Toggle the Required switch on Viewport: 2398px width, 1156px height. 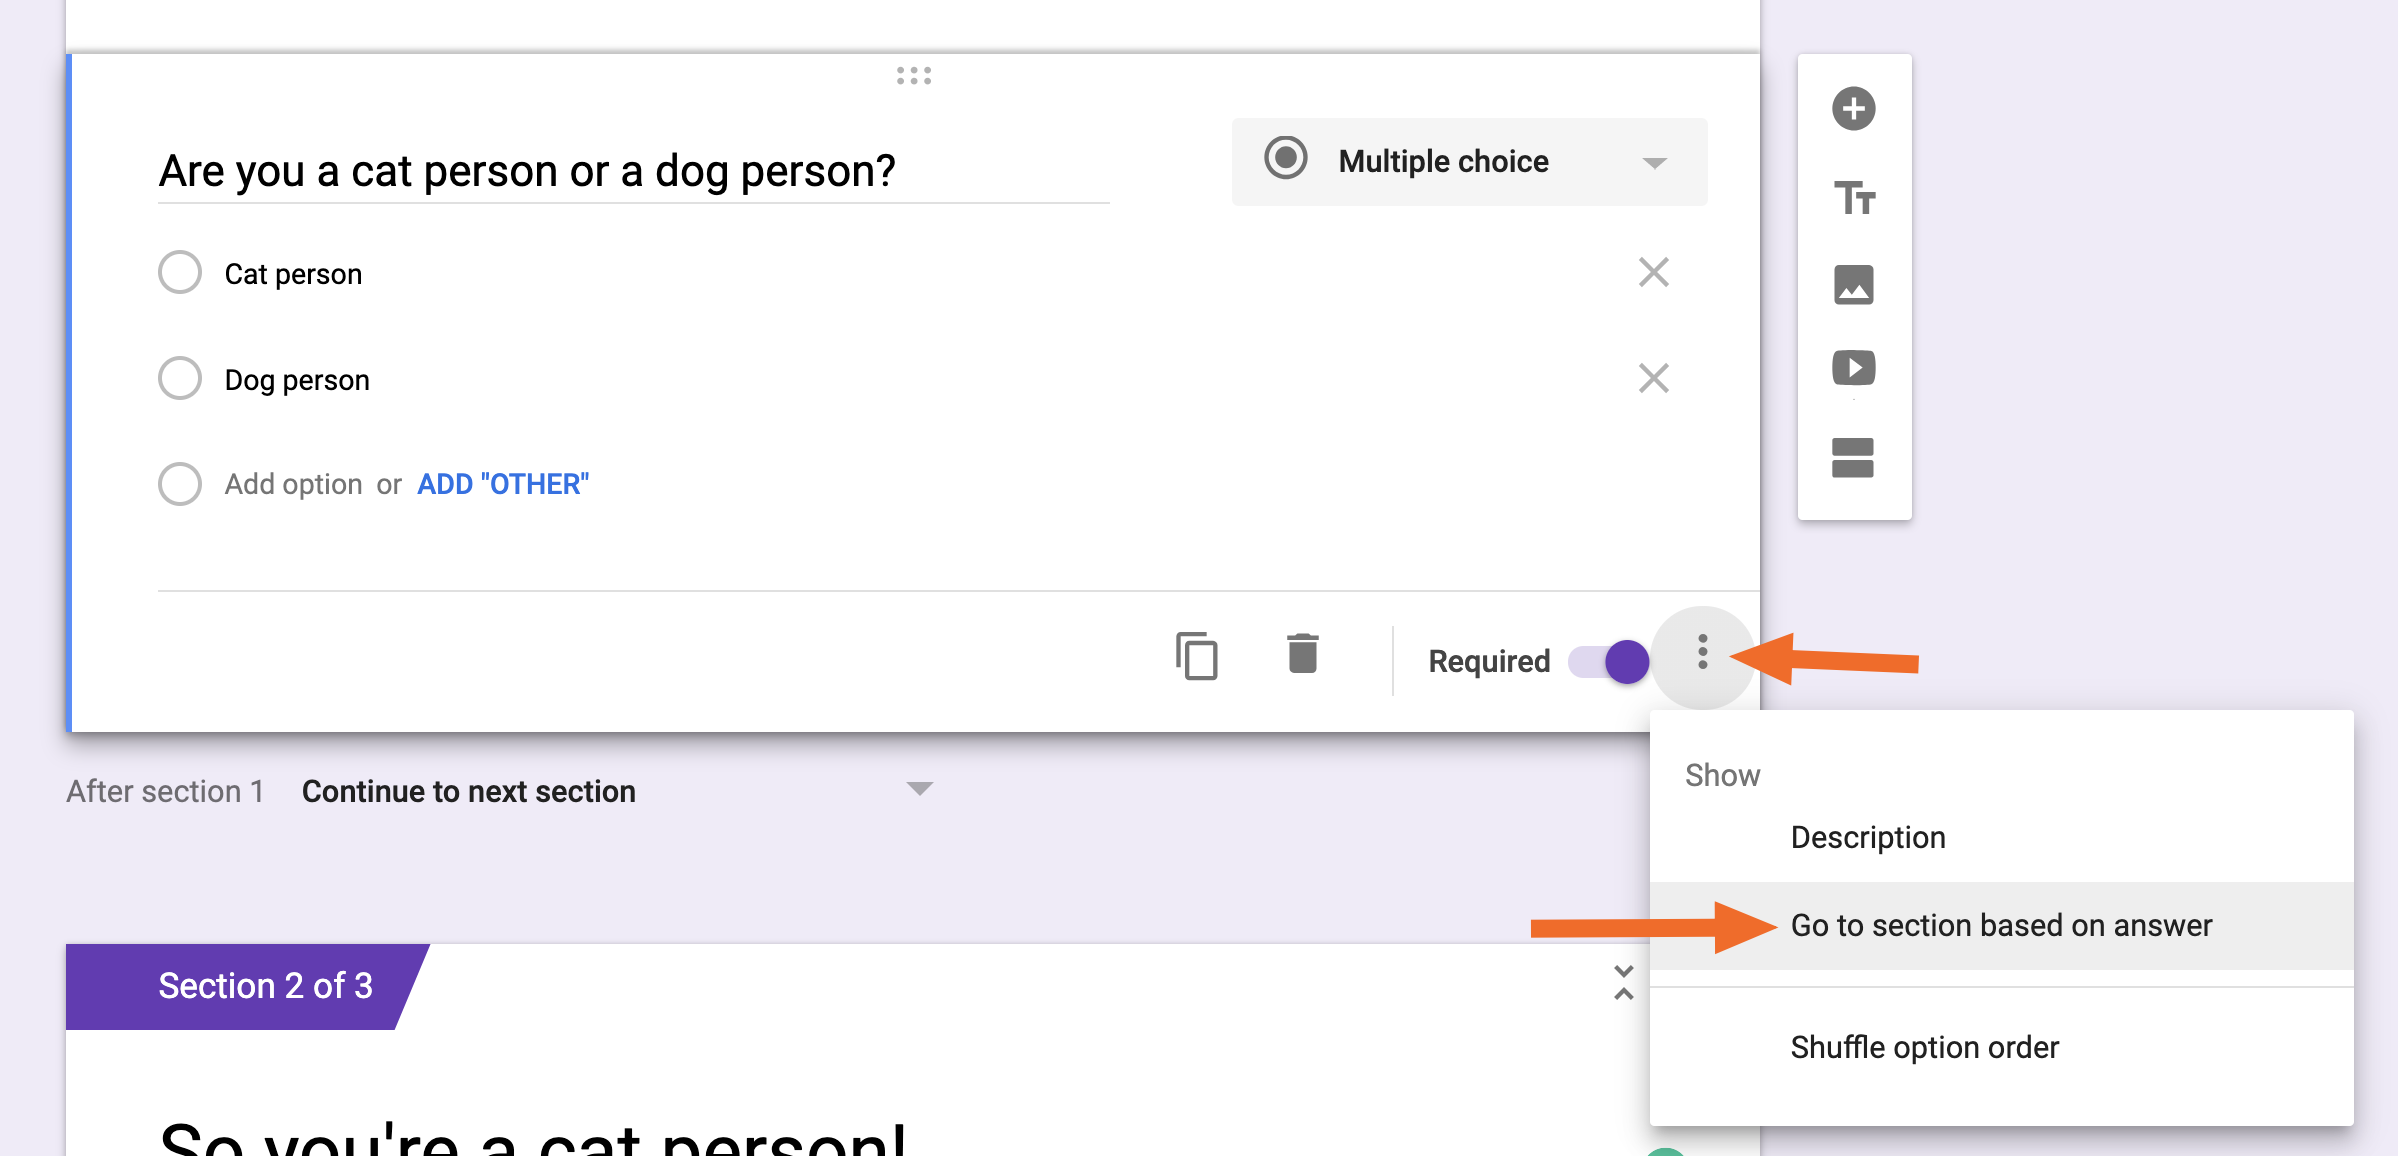click(x=1607, y=661)
